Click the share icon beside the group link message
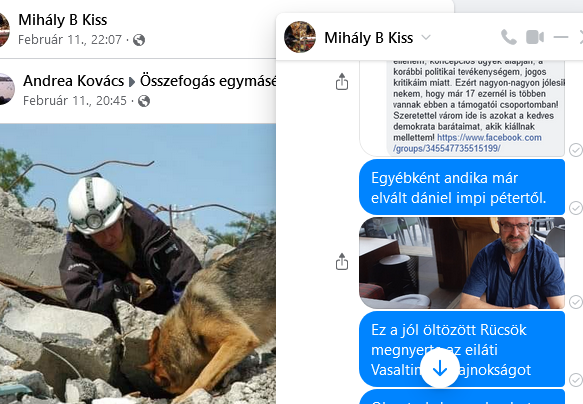 click(342, 81)
